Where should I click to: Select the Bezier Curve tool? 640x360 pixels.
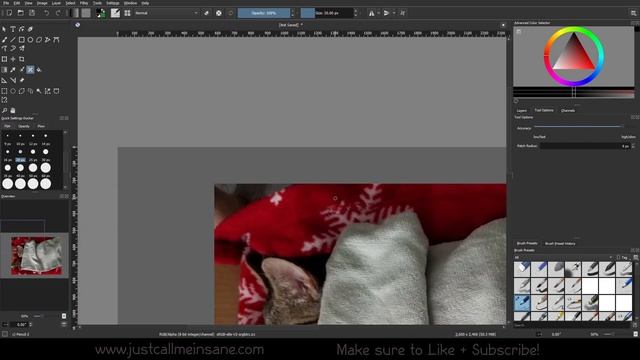tap(56, 40)
